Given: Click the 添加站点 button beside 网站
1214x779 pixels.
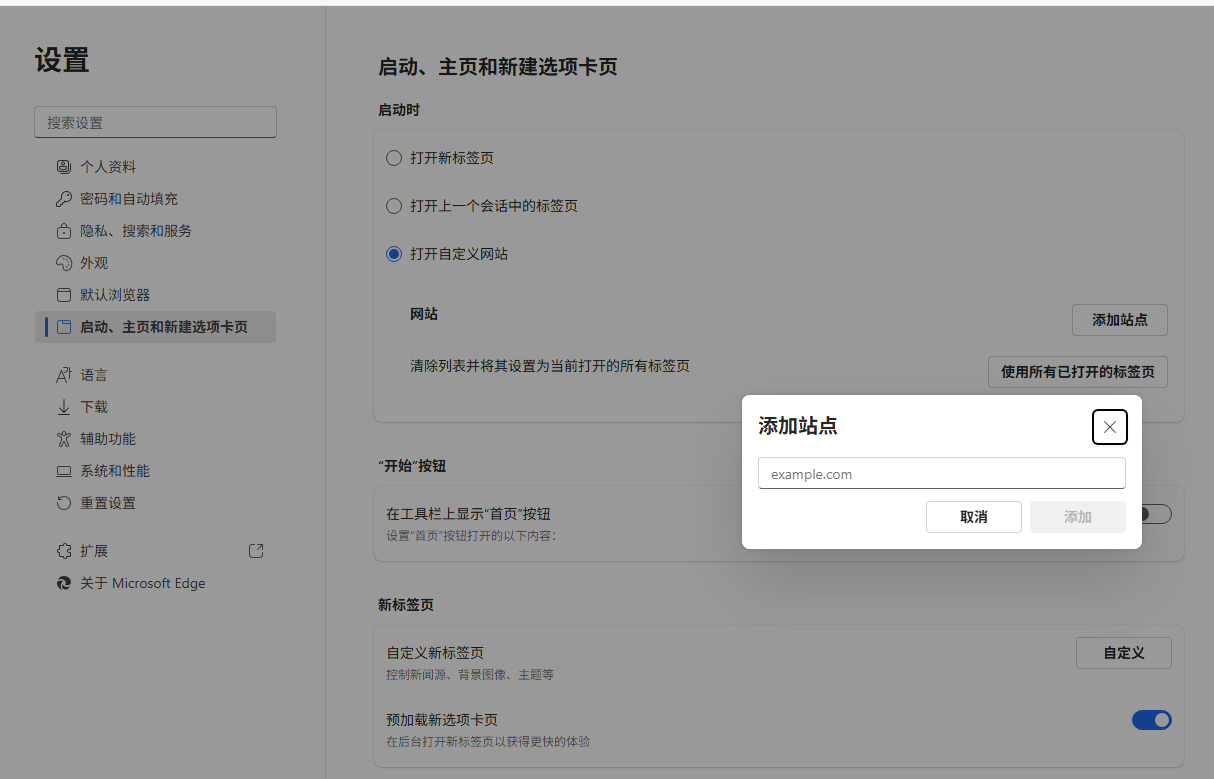Looking at the screenshot, I should click(x=1120, y=320).
